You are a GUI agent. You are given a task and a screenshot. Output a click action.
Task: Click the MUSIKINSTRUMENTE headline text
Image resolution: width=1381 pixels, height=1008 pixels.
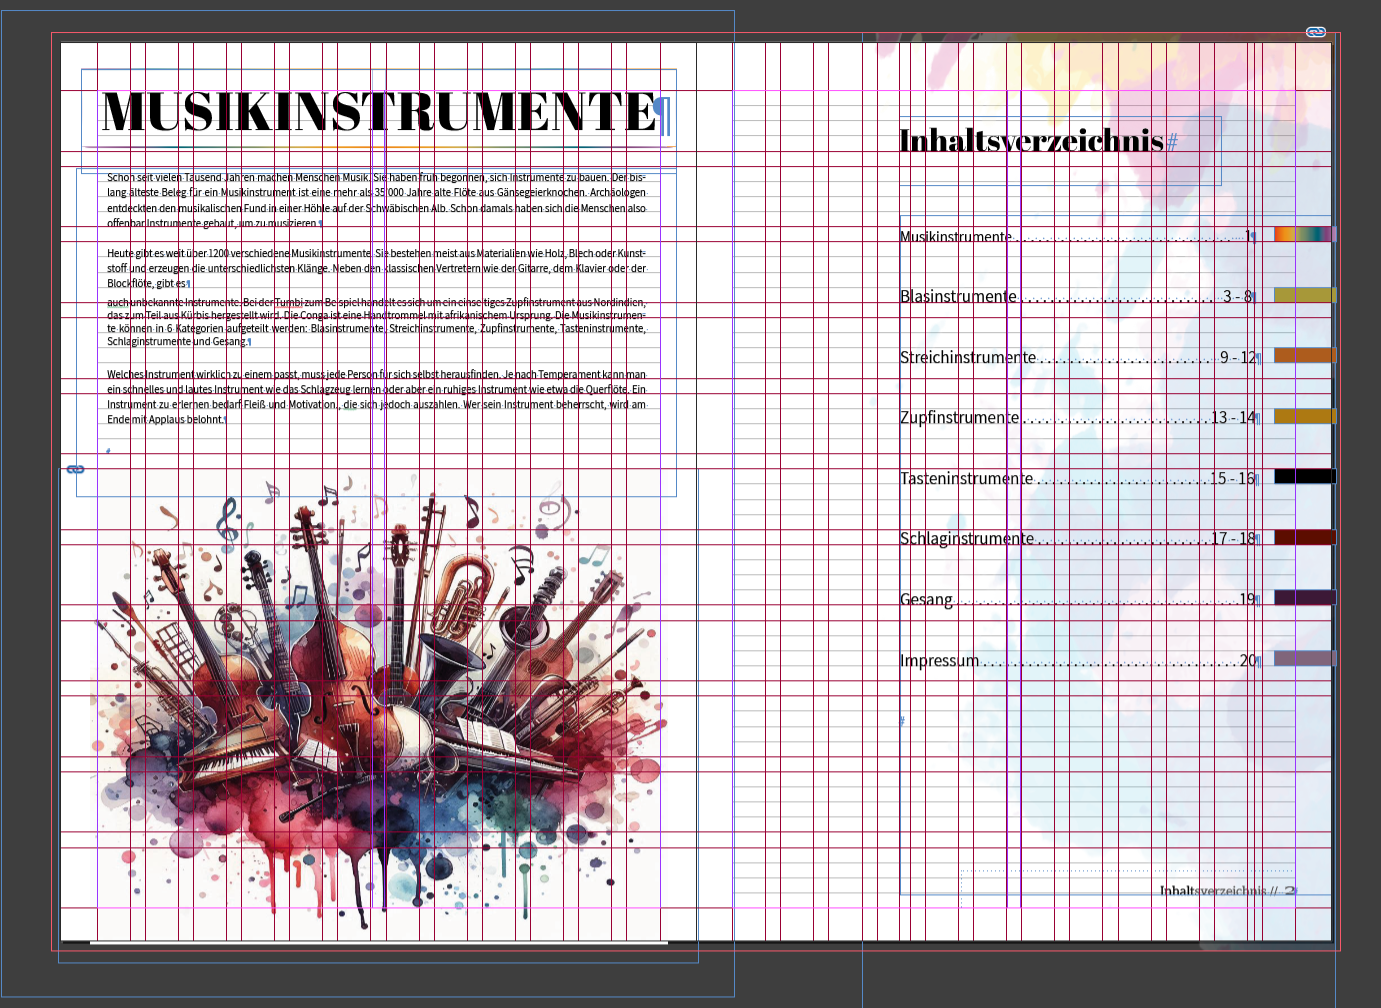(x=378, y=112)
